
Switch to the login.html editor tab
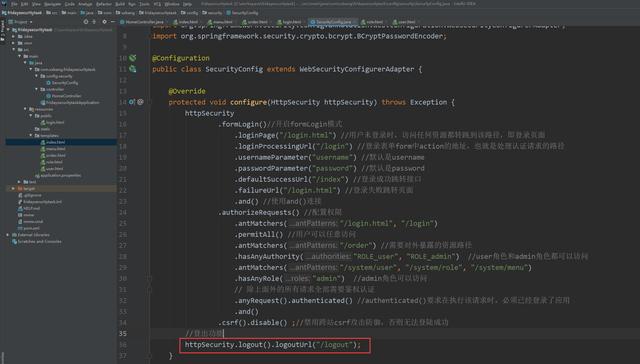pyautogui.click(x=289, y=22)
